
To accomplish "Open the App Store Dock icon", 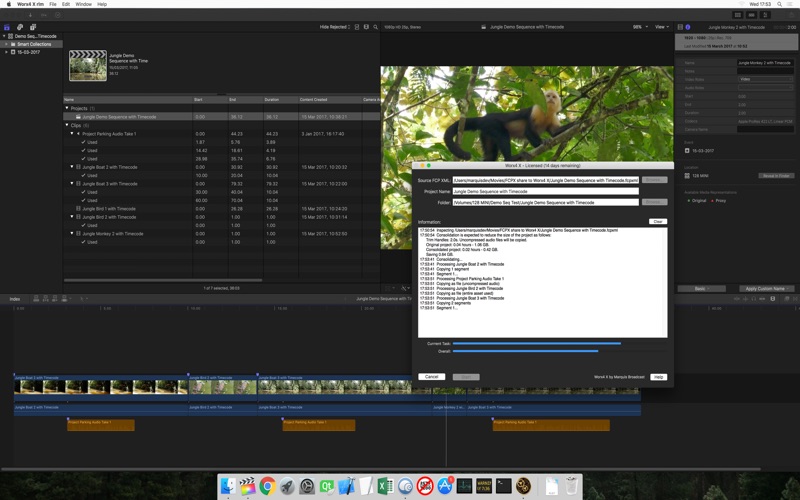I will [445, 486].
